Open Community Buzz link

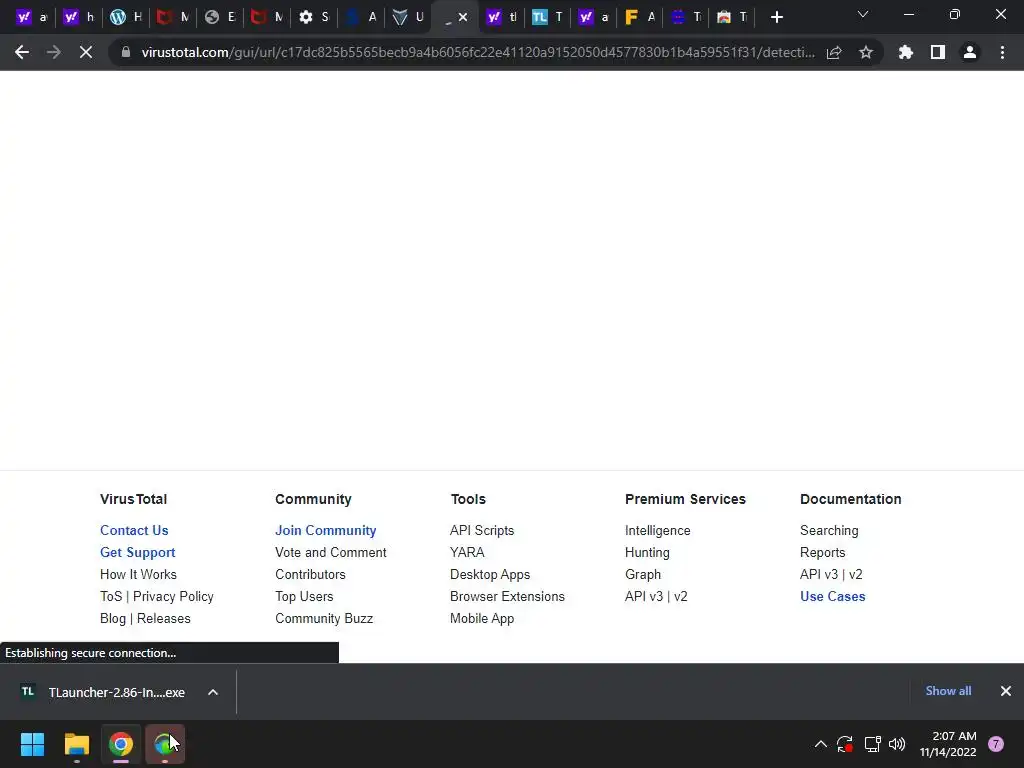[x=324, y=618]
